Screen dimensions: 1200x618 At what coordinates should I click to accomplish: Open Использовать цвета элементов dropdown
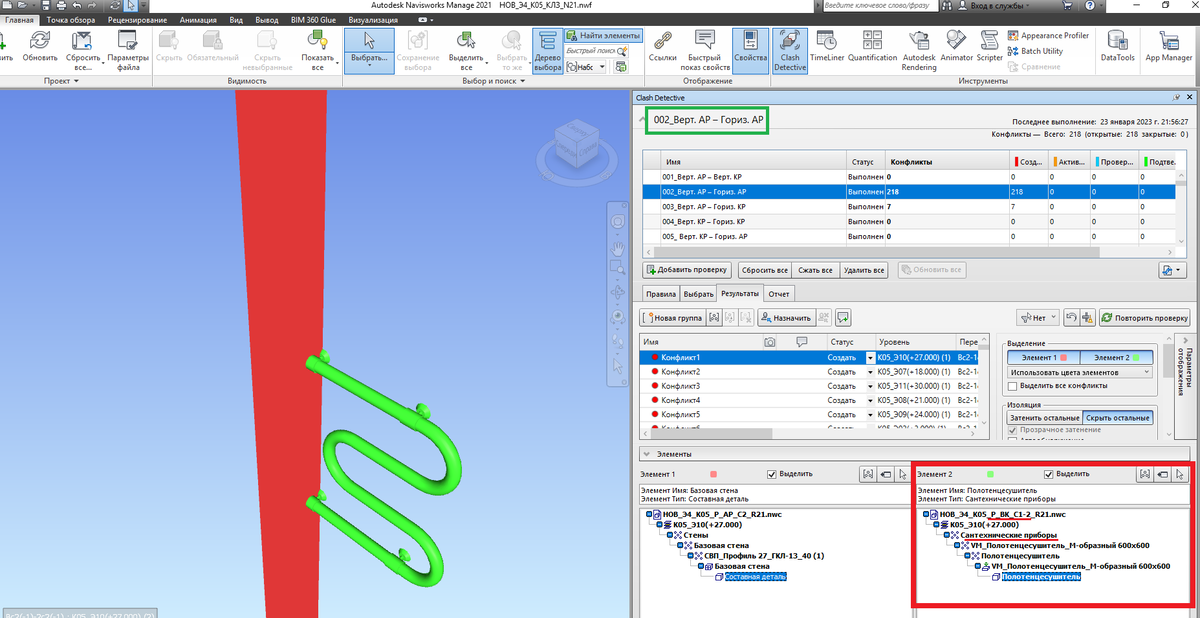tap(1079, 371)
